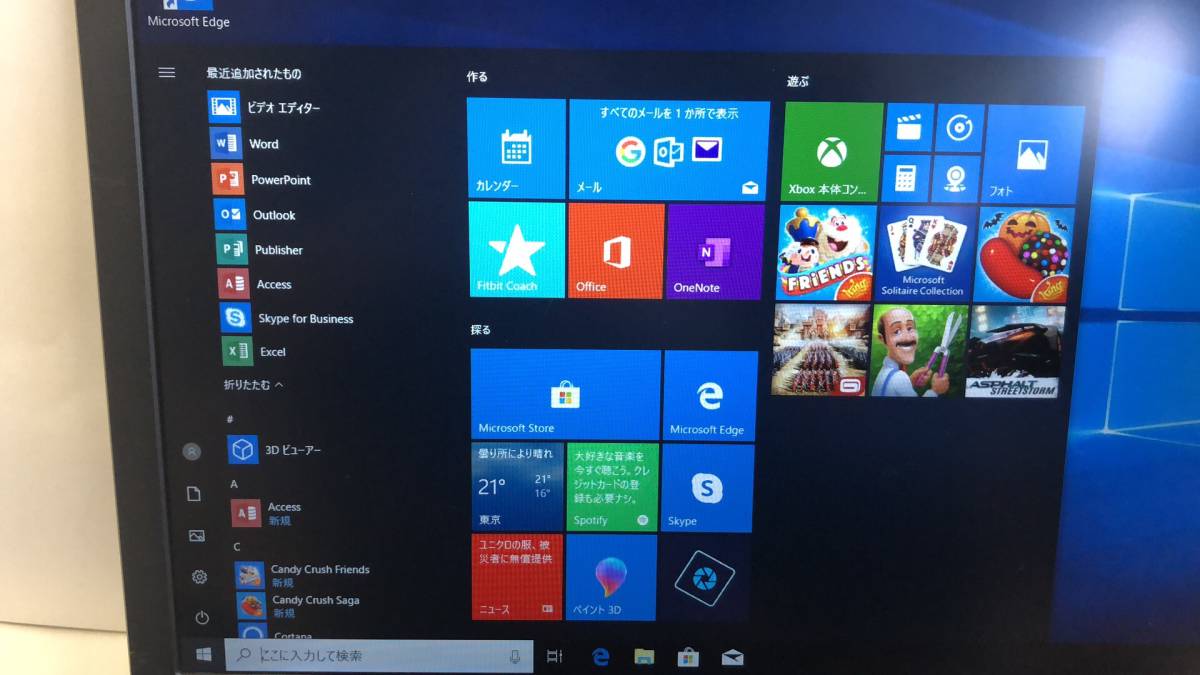Open Task View on the taskbar
Screen dimensions: 1200x675
[x=554, y=657]
